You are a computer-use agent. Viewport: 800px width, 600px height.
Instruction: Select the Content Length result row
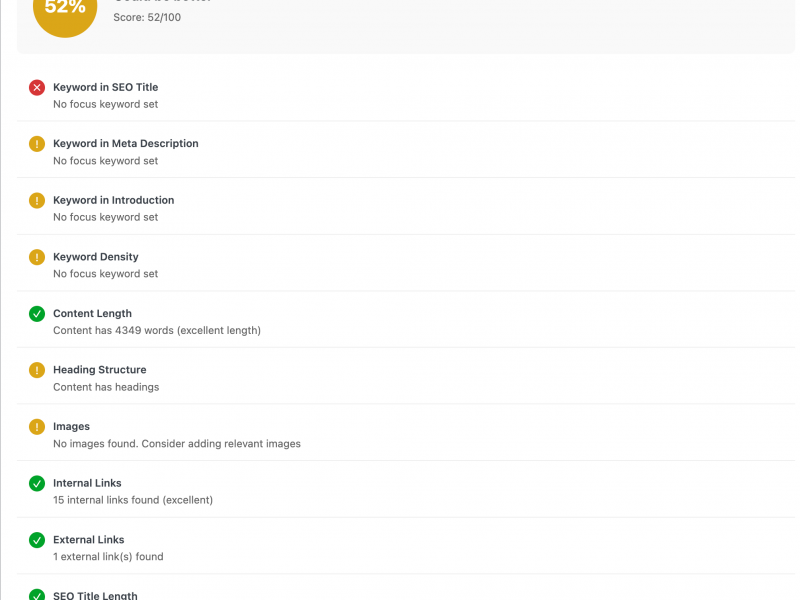click(400, 321)
